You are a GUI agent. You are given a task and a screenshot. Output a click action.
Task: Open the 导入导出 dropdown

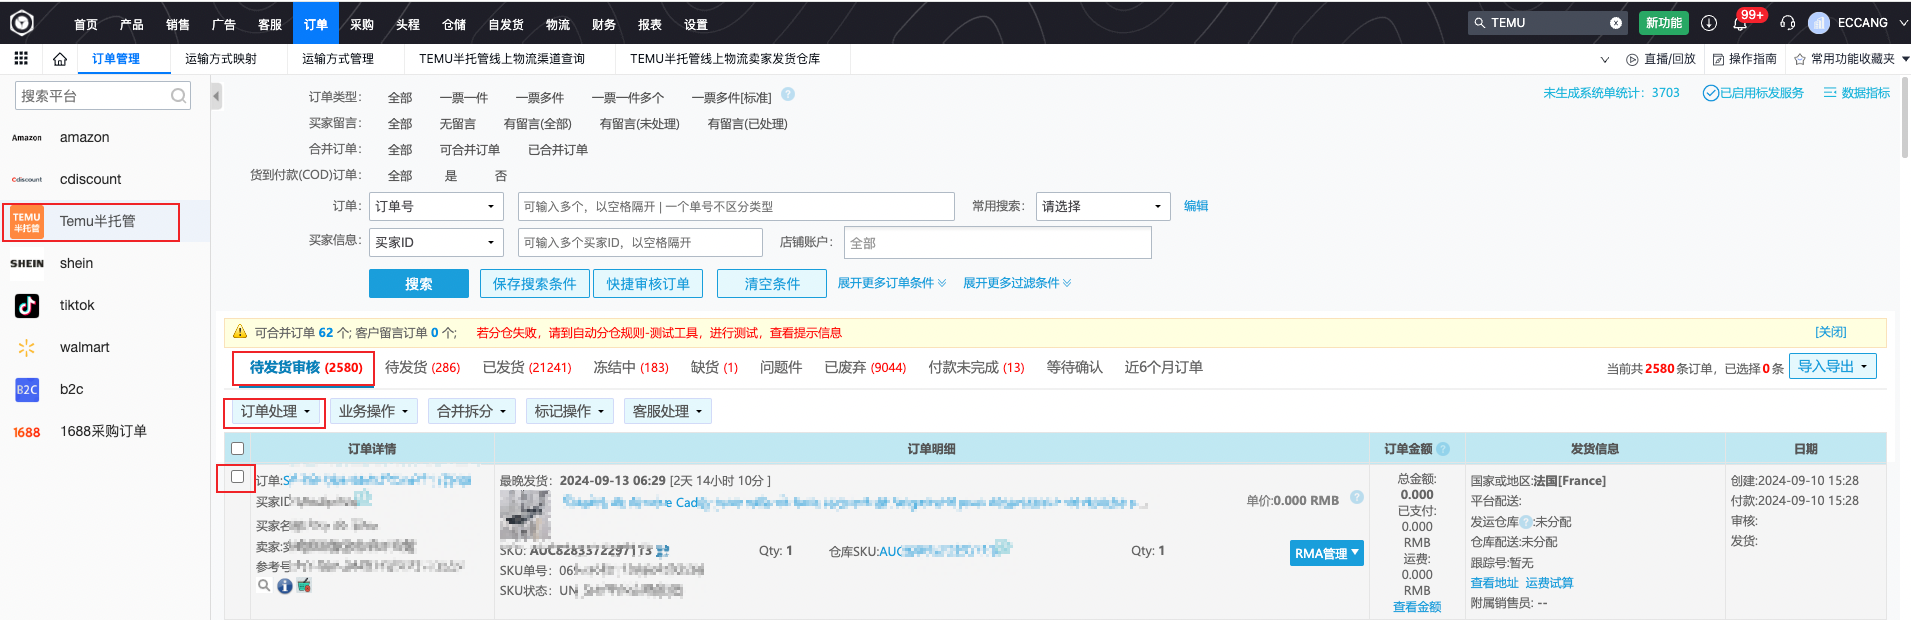1833,366
